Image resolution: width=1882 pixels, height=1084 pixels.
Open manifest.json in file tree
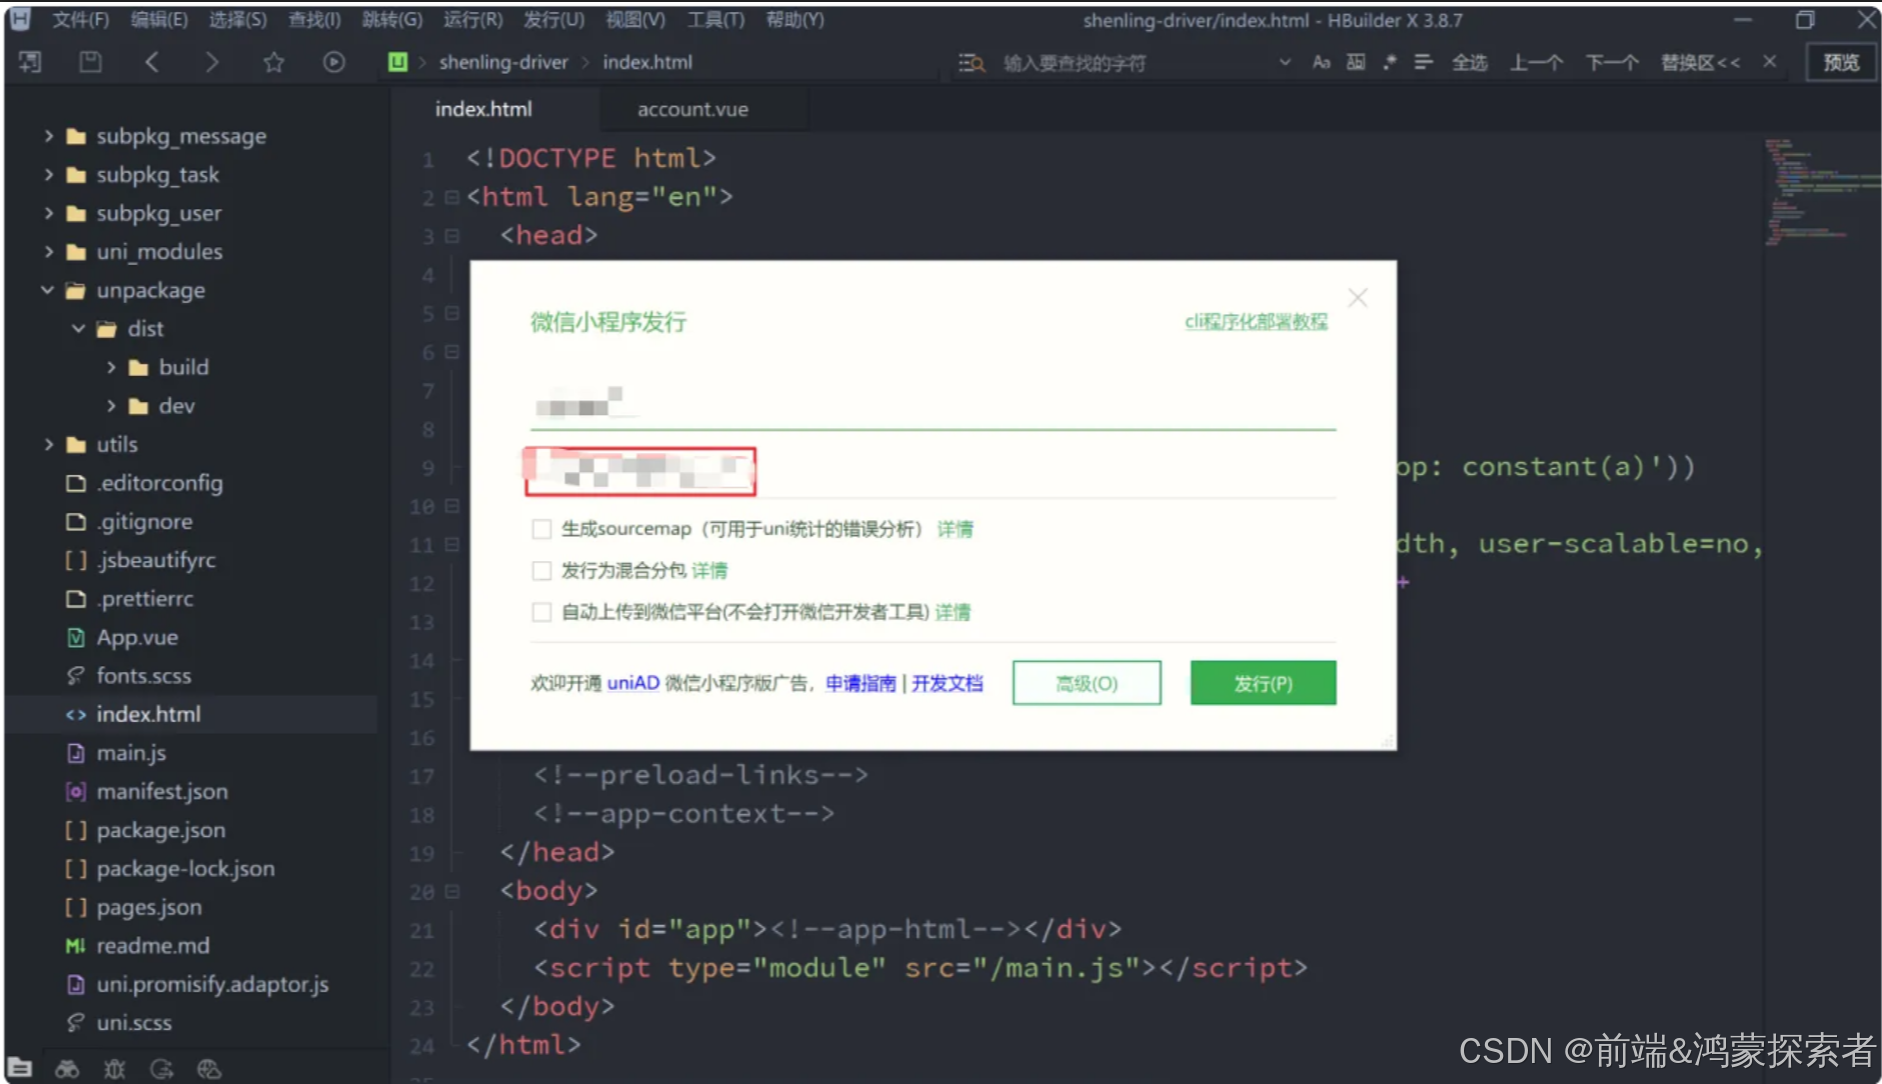162,792
